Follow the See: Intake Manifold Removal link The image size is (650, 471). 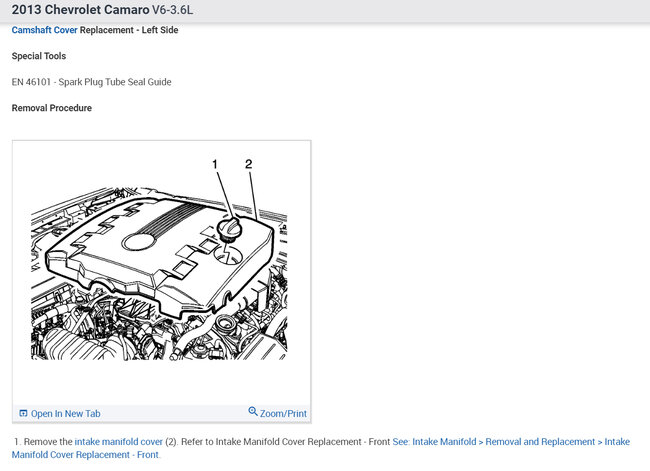coord(320,448)
